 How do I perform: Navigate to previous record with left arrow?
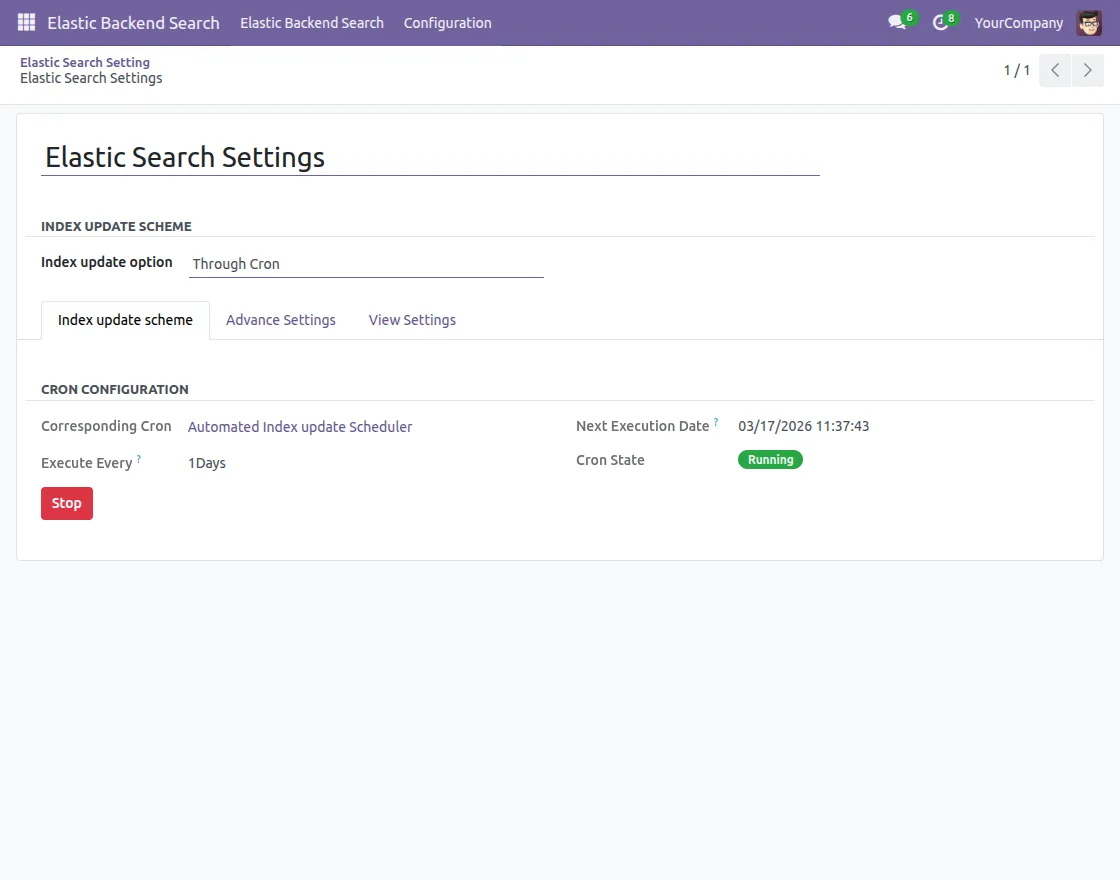[1054, 70]
